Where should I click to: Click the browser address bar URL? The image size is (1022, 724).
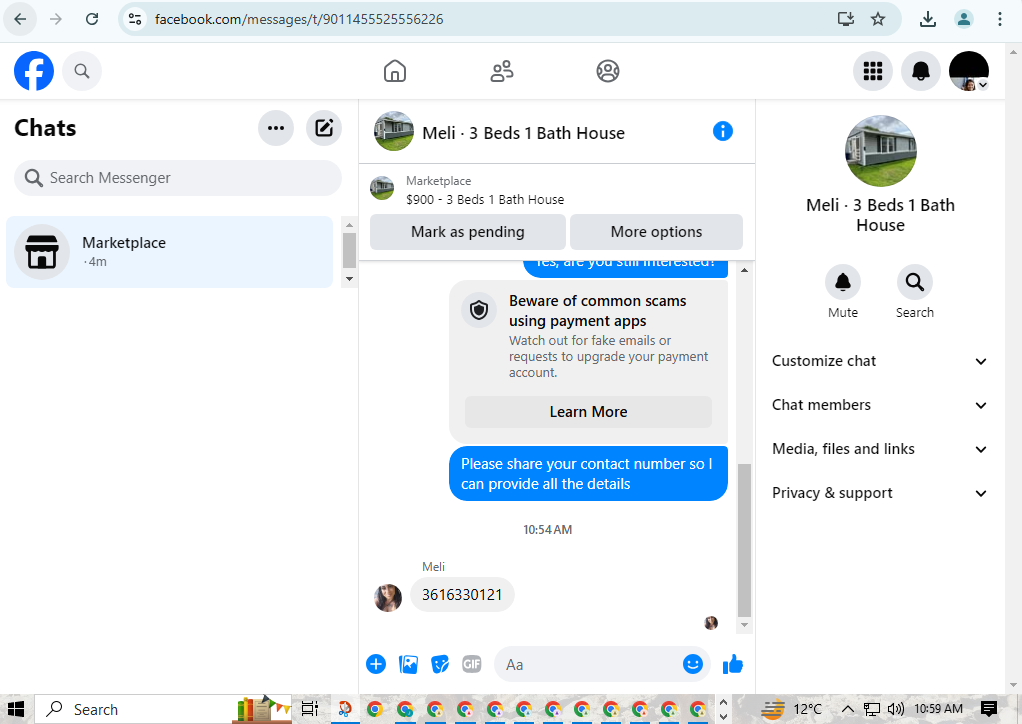pos(299,19)
